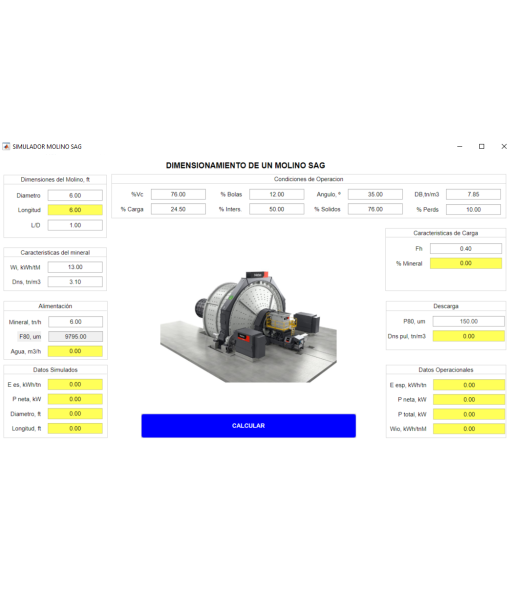Image resolution: width=513 pixels, height=608 pixels.
Task: Edit the P80, um discharge field
Action: (469, 321)
